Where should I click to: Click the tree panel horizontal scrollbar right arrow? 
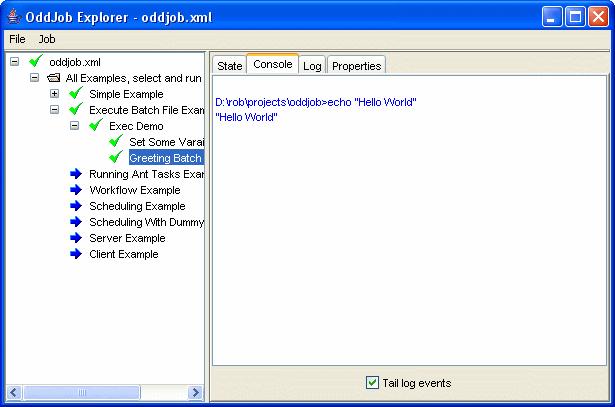[197, 392]
